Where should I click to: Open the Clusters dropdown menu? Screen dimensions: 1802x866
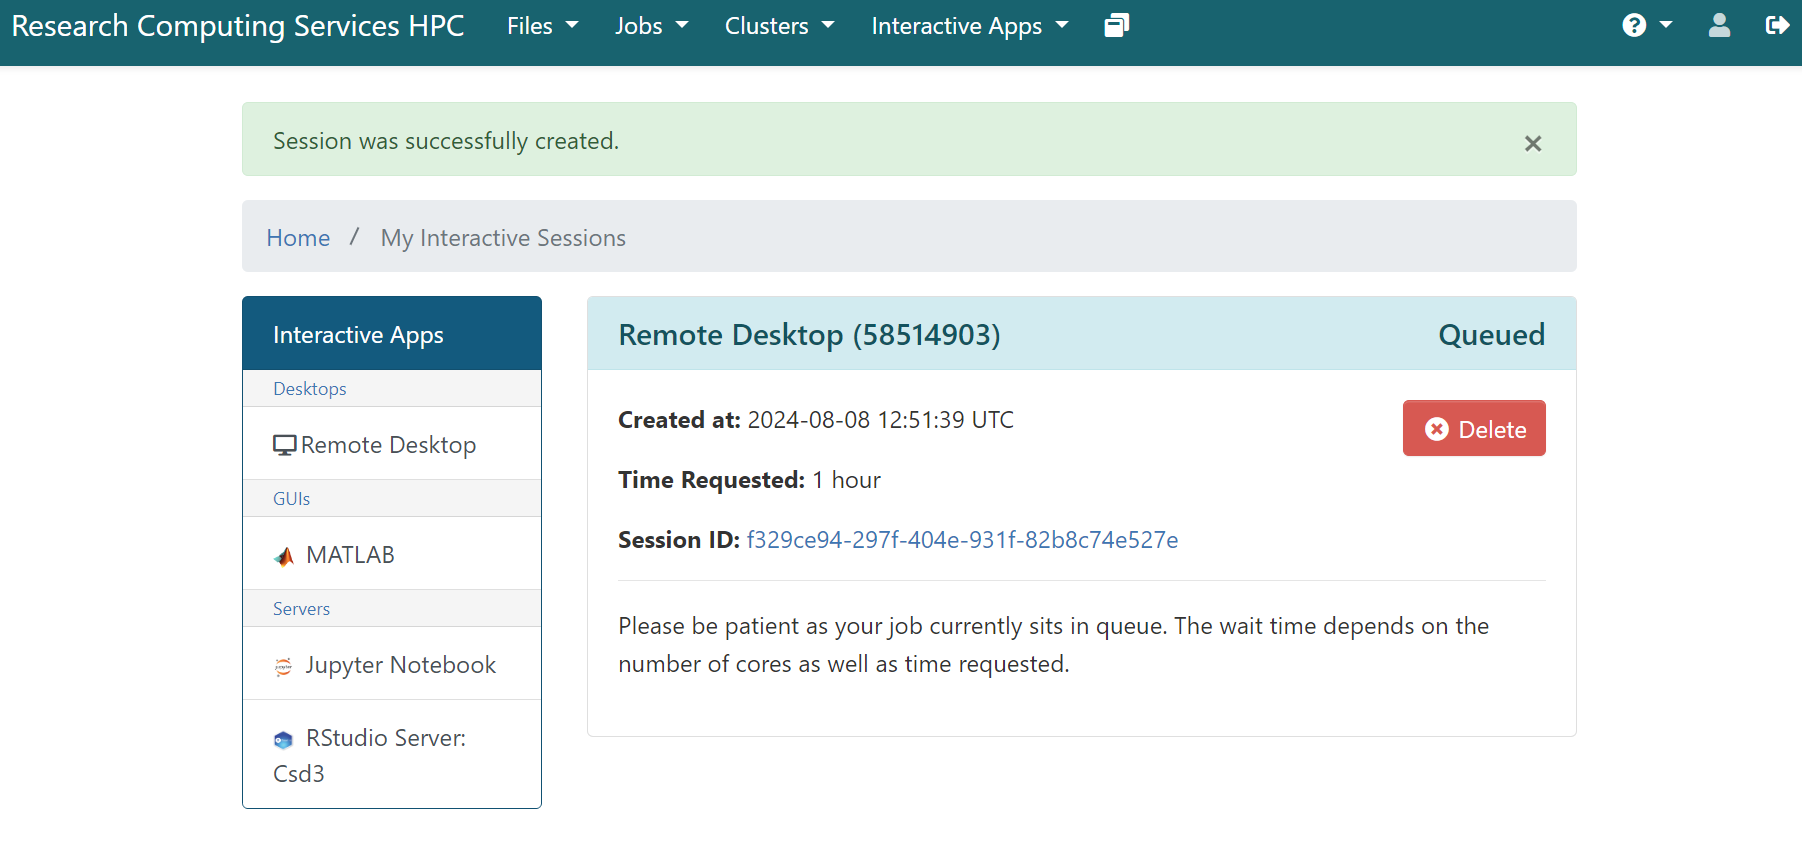779,26
